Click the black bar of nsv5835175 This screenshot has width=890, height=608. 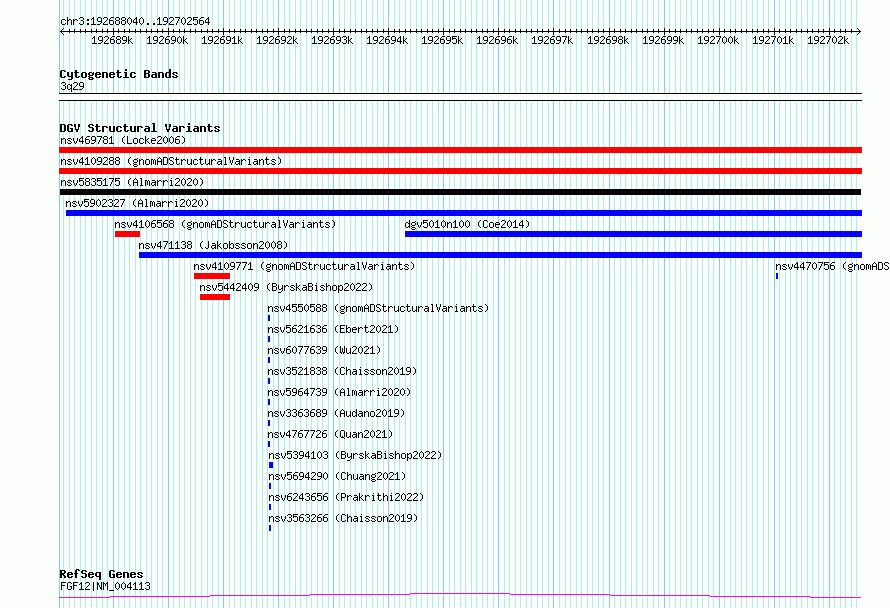(460, 192)
